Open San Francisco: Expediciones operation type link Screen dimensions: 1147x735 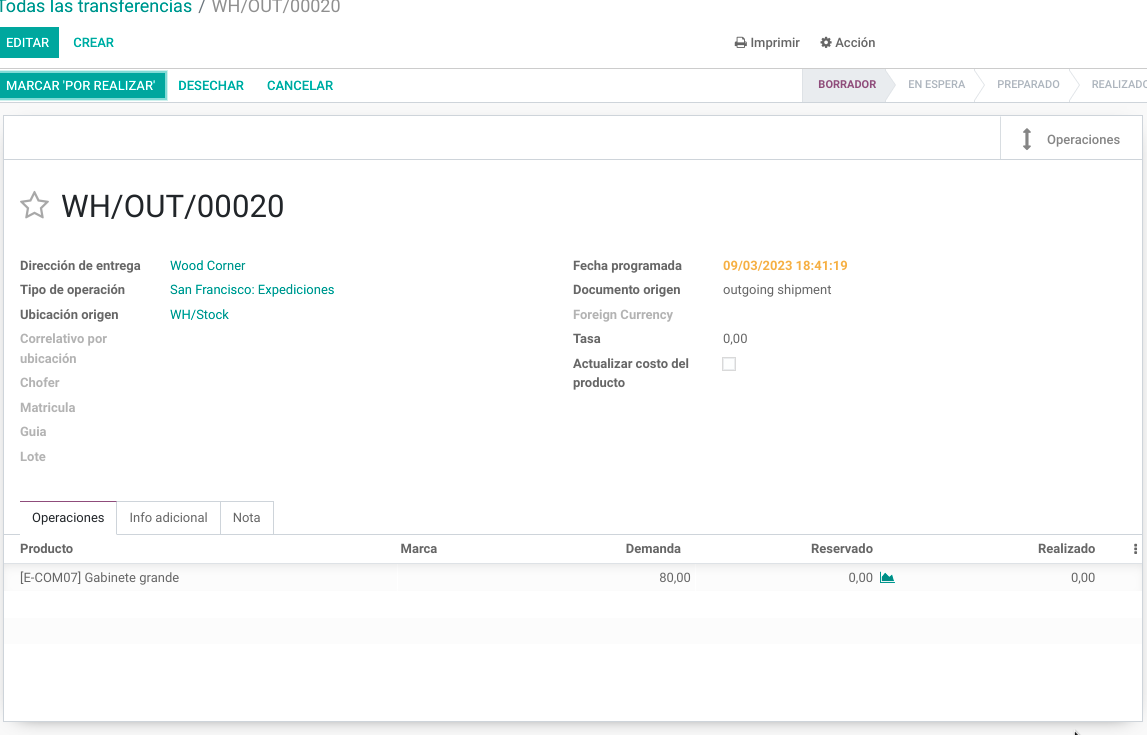coord(252,290)
